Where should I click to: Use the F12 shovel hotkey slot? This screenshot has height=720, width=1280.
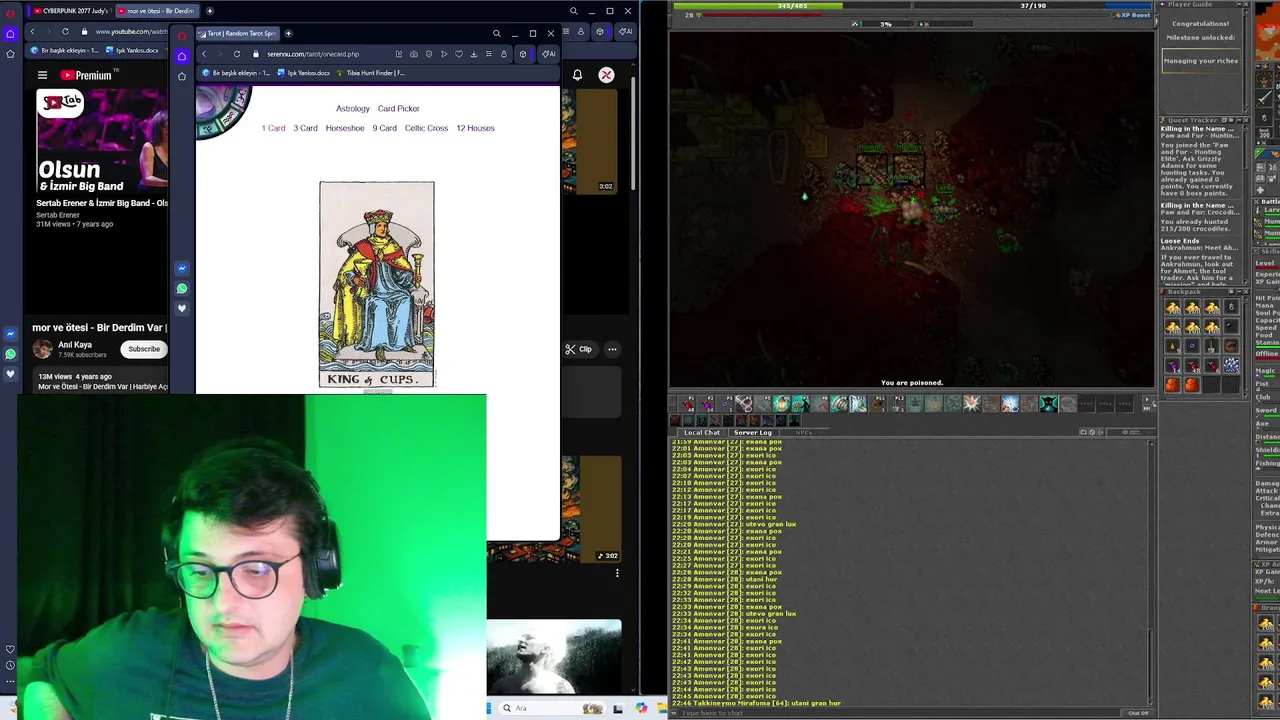[897, 404]
